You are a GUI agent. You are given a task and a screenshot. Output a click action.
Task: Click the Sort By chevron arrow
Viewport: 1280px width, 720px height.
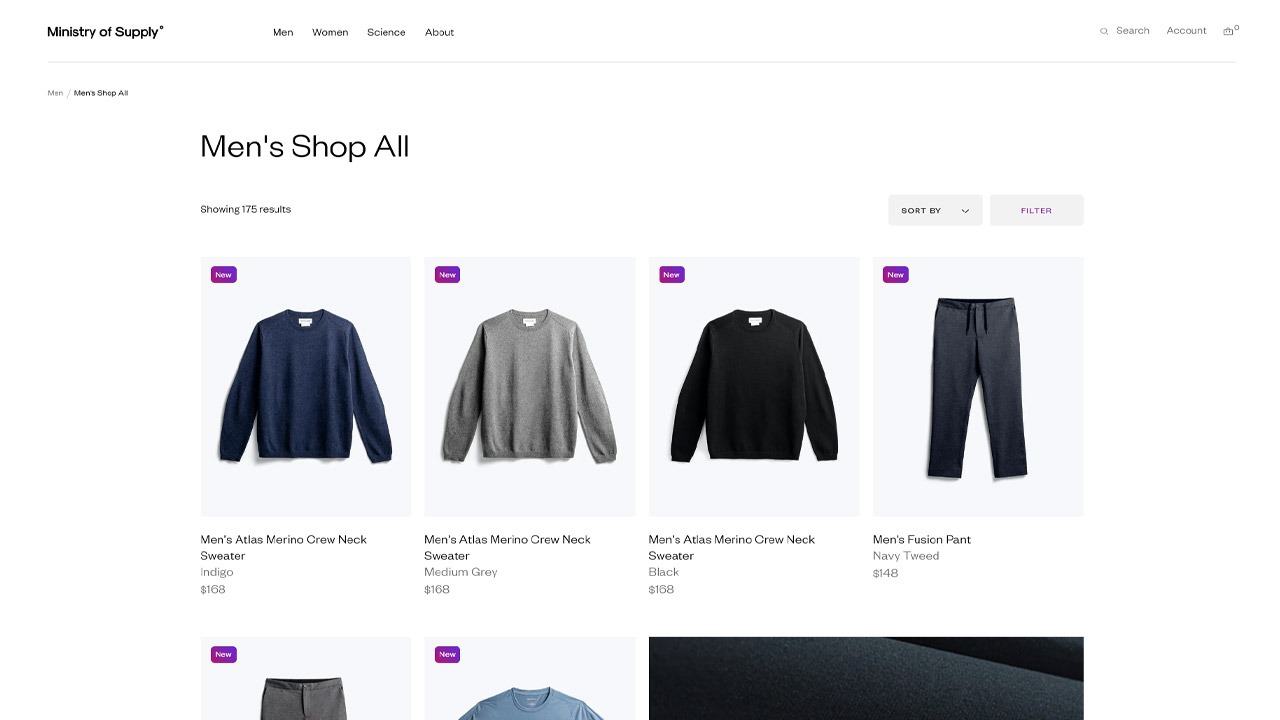pyautogui.click(x=965, y=210)
